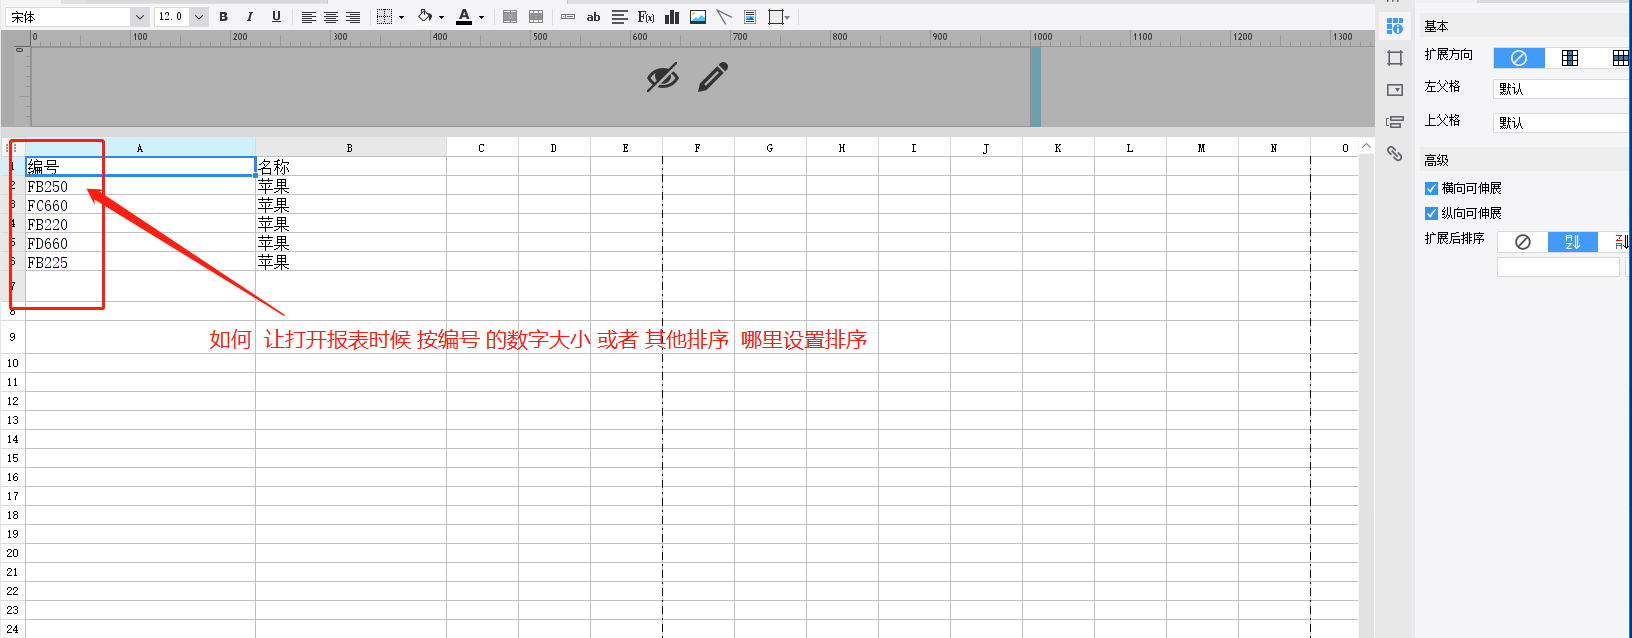
Task: Open the 左父格 dropdown
Action: [1563, 89]
